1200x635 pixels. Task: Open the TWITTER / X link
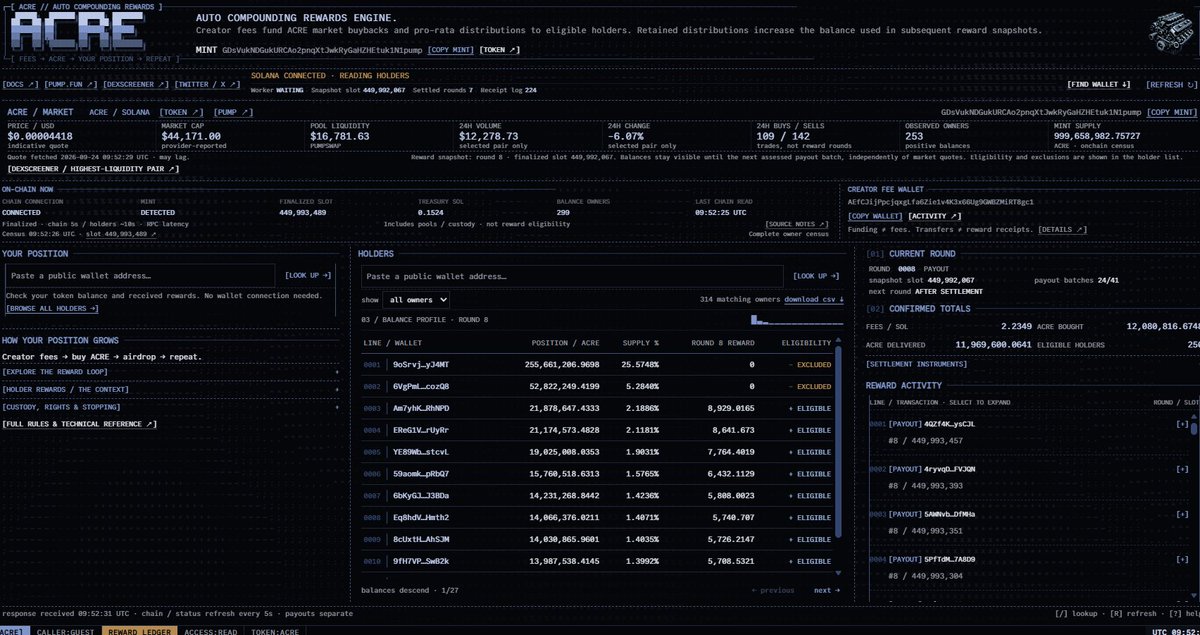point(206,85)
